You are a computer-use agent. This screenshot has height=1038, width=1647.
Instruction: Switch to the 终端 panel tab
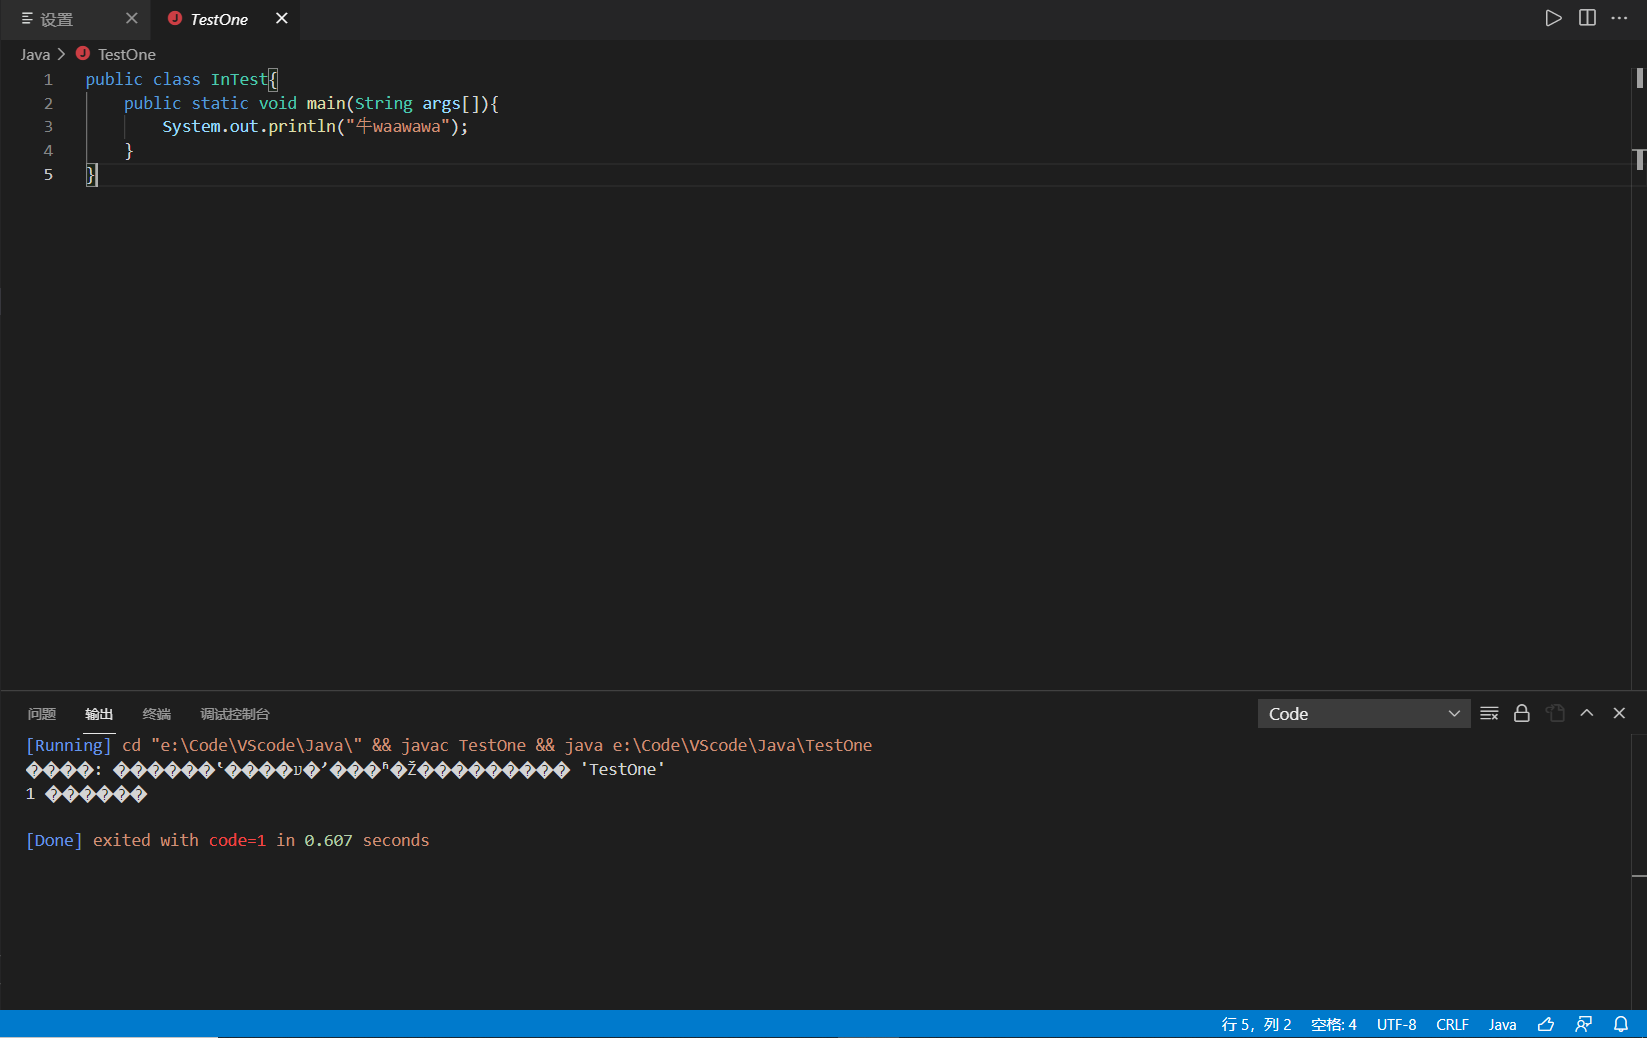(x=156, y=713)
